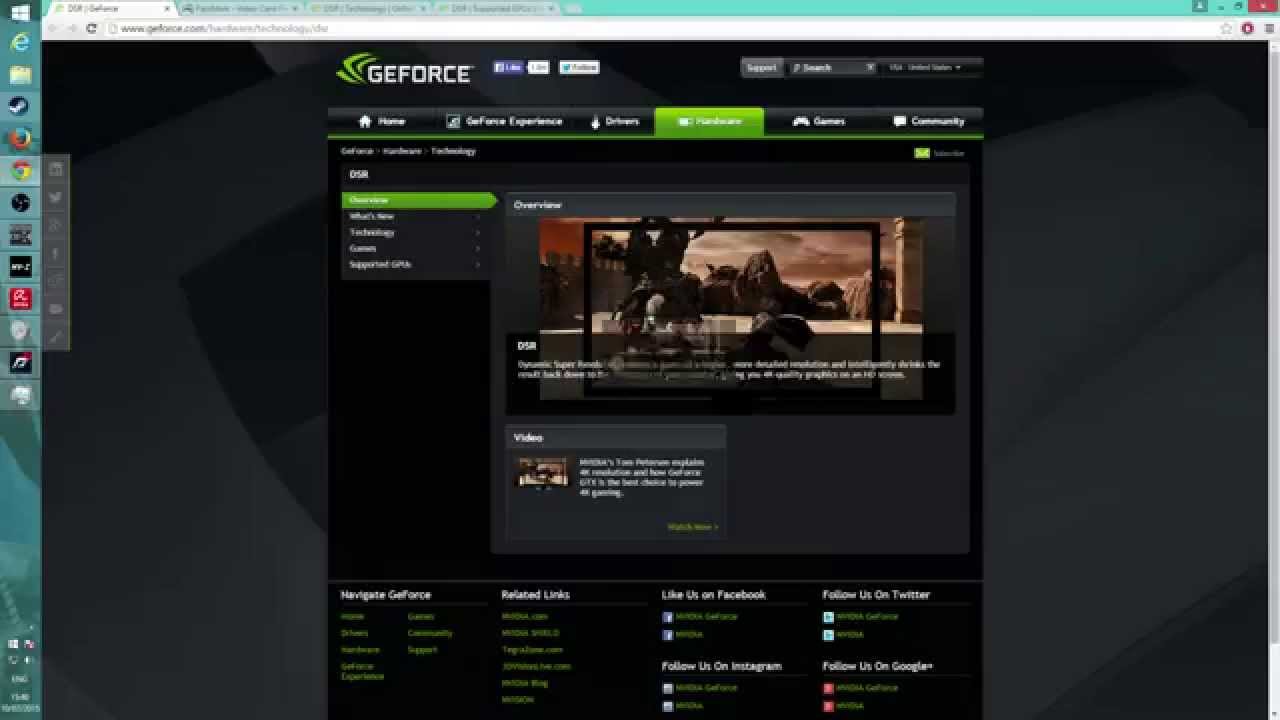Click Drivers in Navigate GeForce footer
1280x720 pixels.
354,633
